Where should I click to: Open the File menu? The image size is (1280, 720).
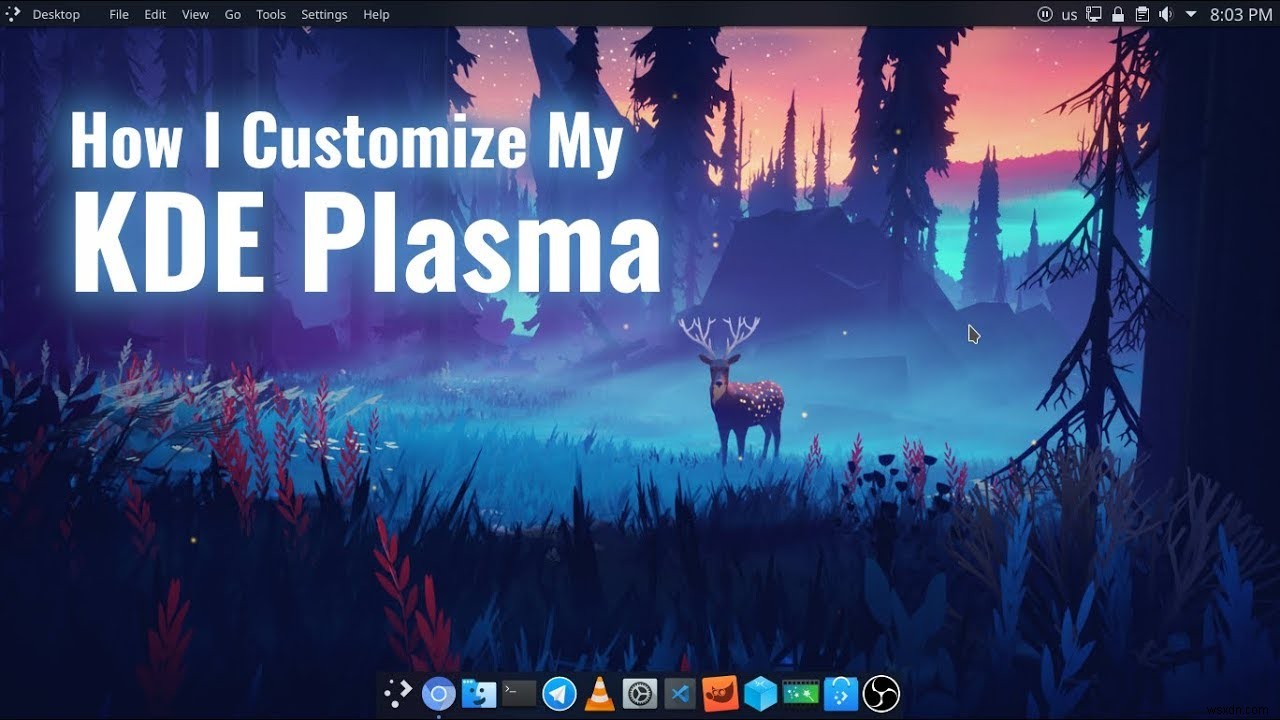(x=119, y=14)
